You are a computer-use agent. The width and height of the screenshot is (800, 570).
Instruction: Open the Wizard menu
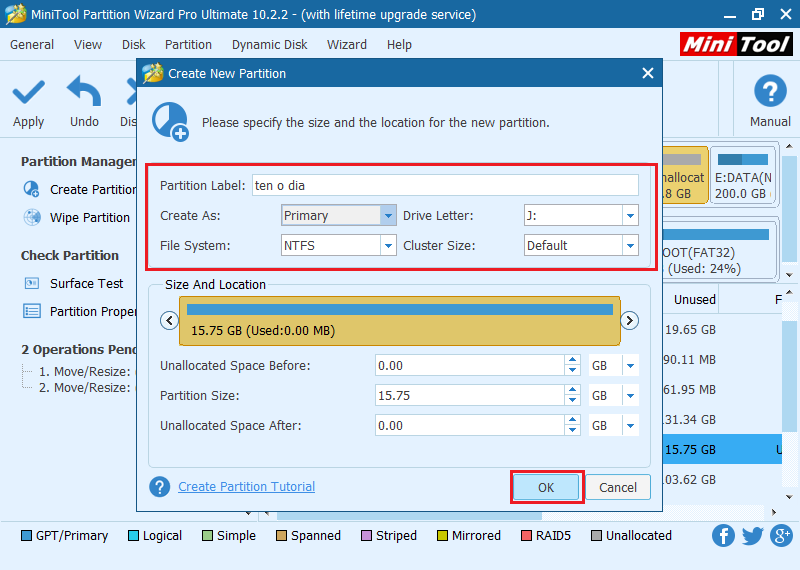point(347,45)
